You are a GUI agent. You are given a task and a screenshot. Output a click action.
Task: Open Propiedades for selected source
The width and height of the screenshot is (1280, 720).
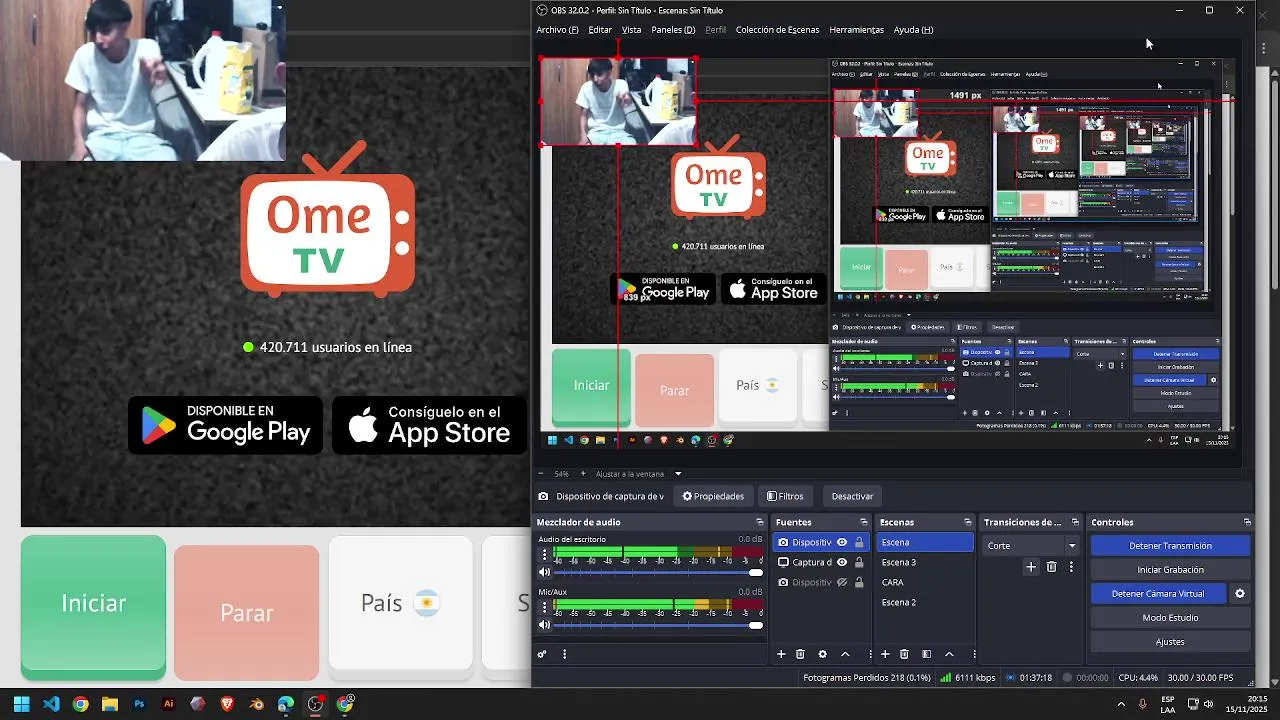pos(714,496)
